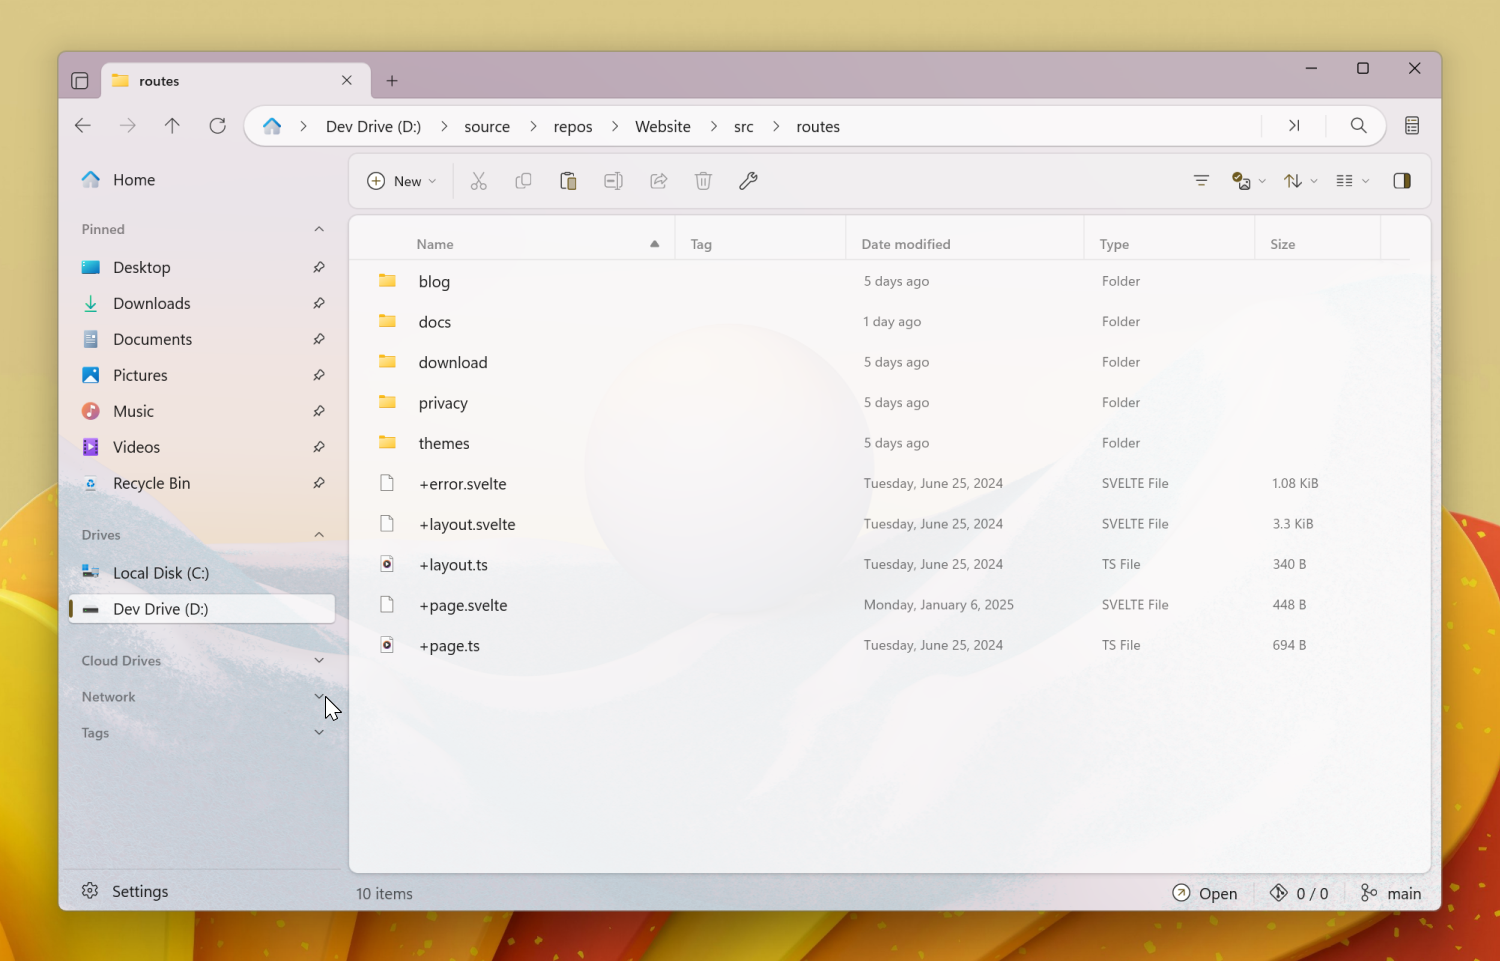Toggle the vertical tabs sidebar button
Viewport: 1500px width, 961px height.
tap(80, 81)
